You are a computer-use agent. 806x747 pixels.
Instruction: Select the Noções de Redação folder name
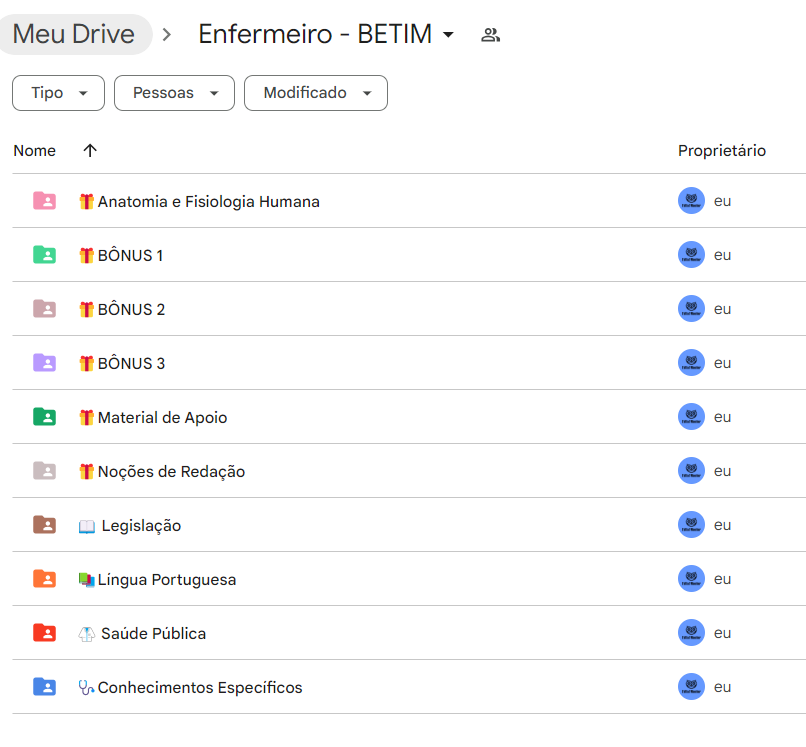tap(170, 471)
